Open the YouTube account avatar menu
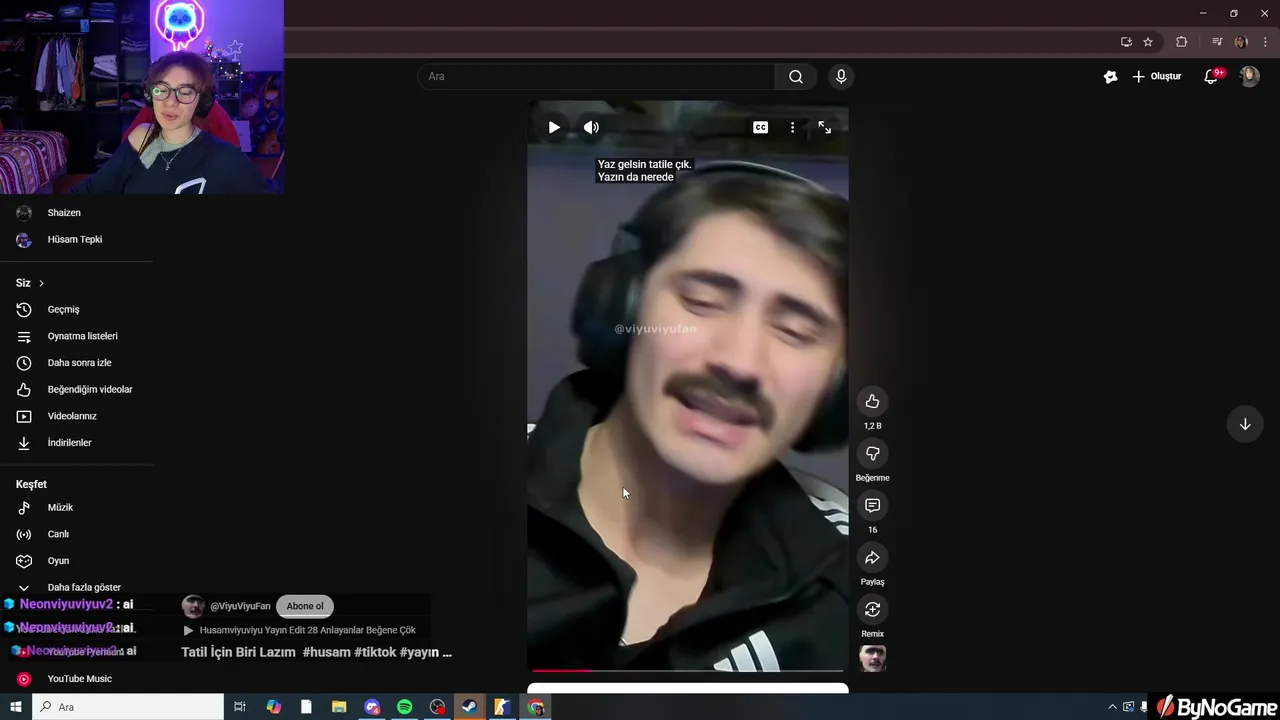The width and height of the screenshot is (1280, 720). (1249, 76)
